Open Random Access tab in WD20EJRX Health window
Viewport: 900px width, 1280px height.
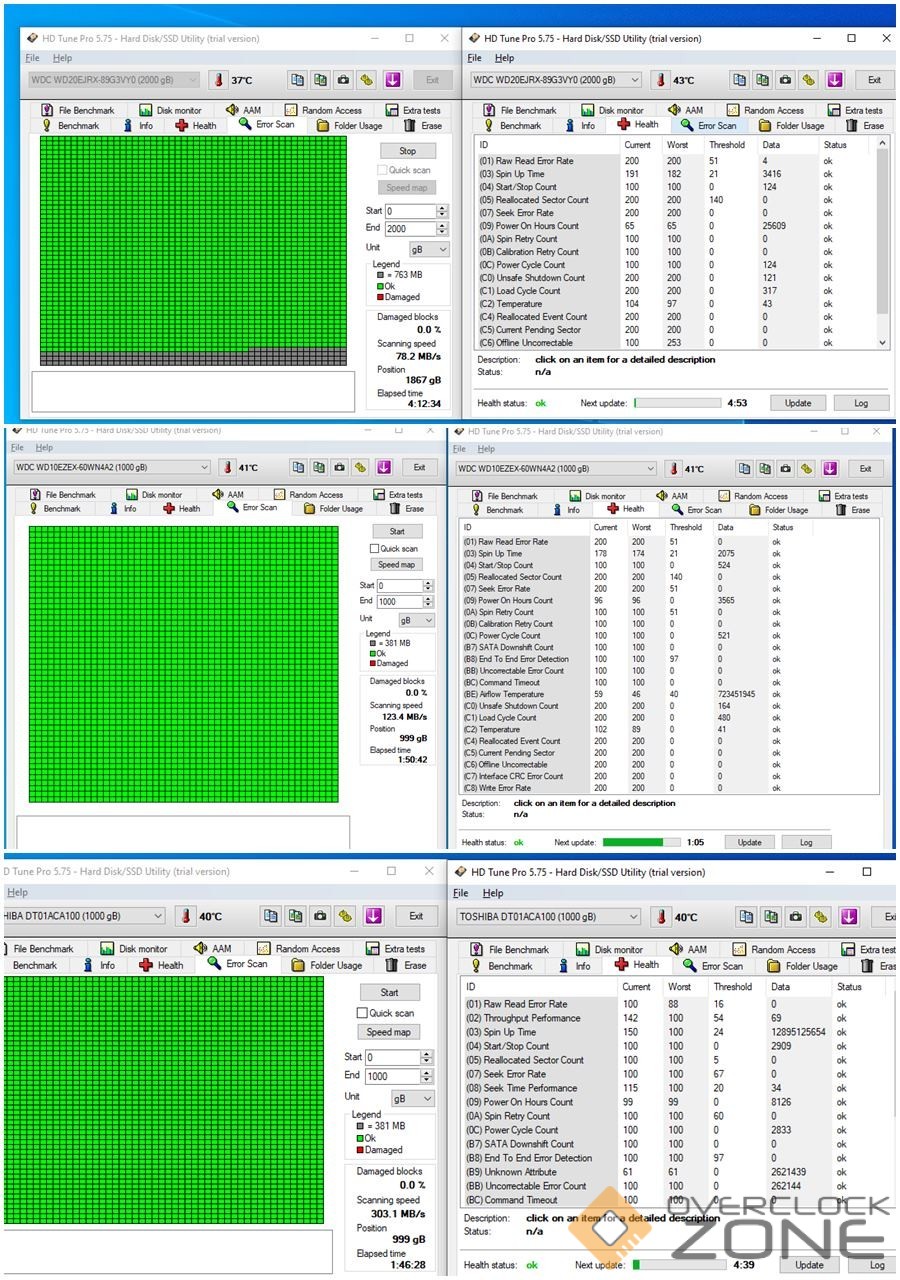coord(764,111)
